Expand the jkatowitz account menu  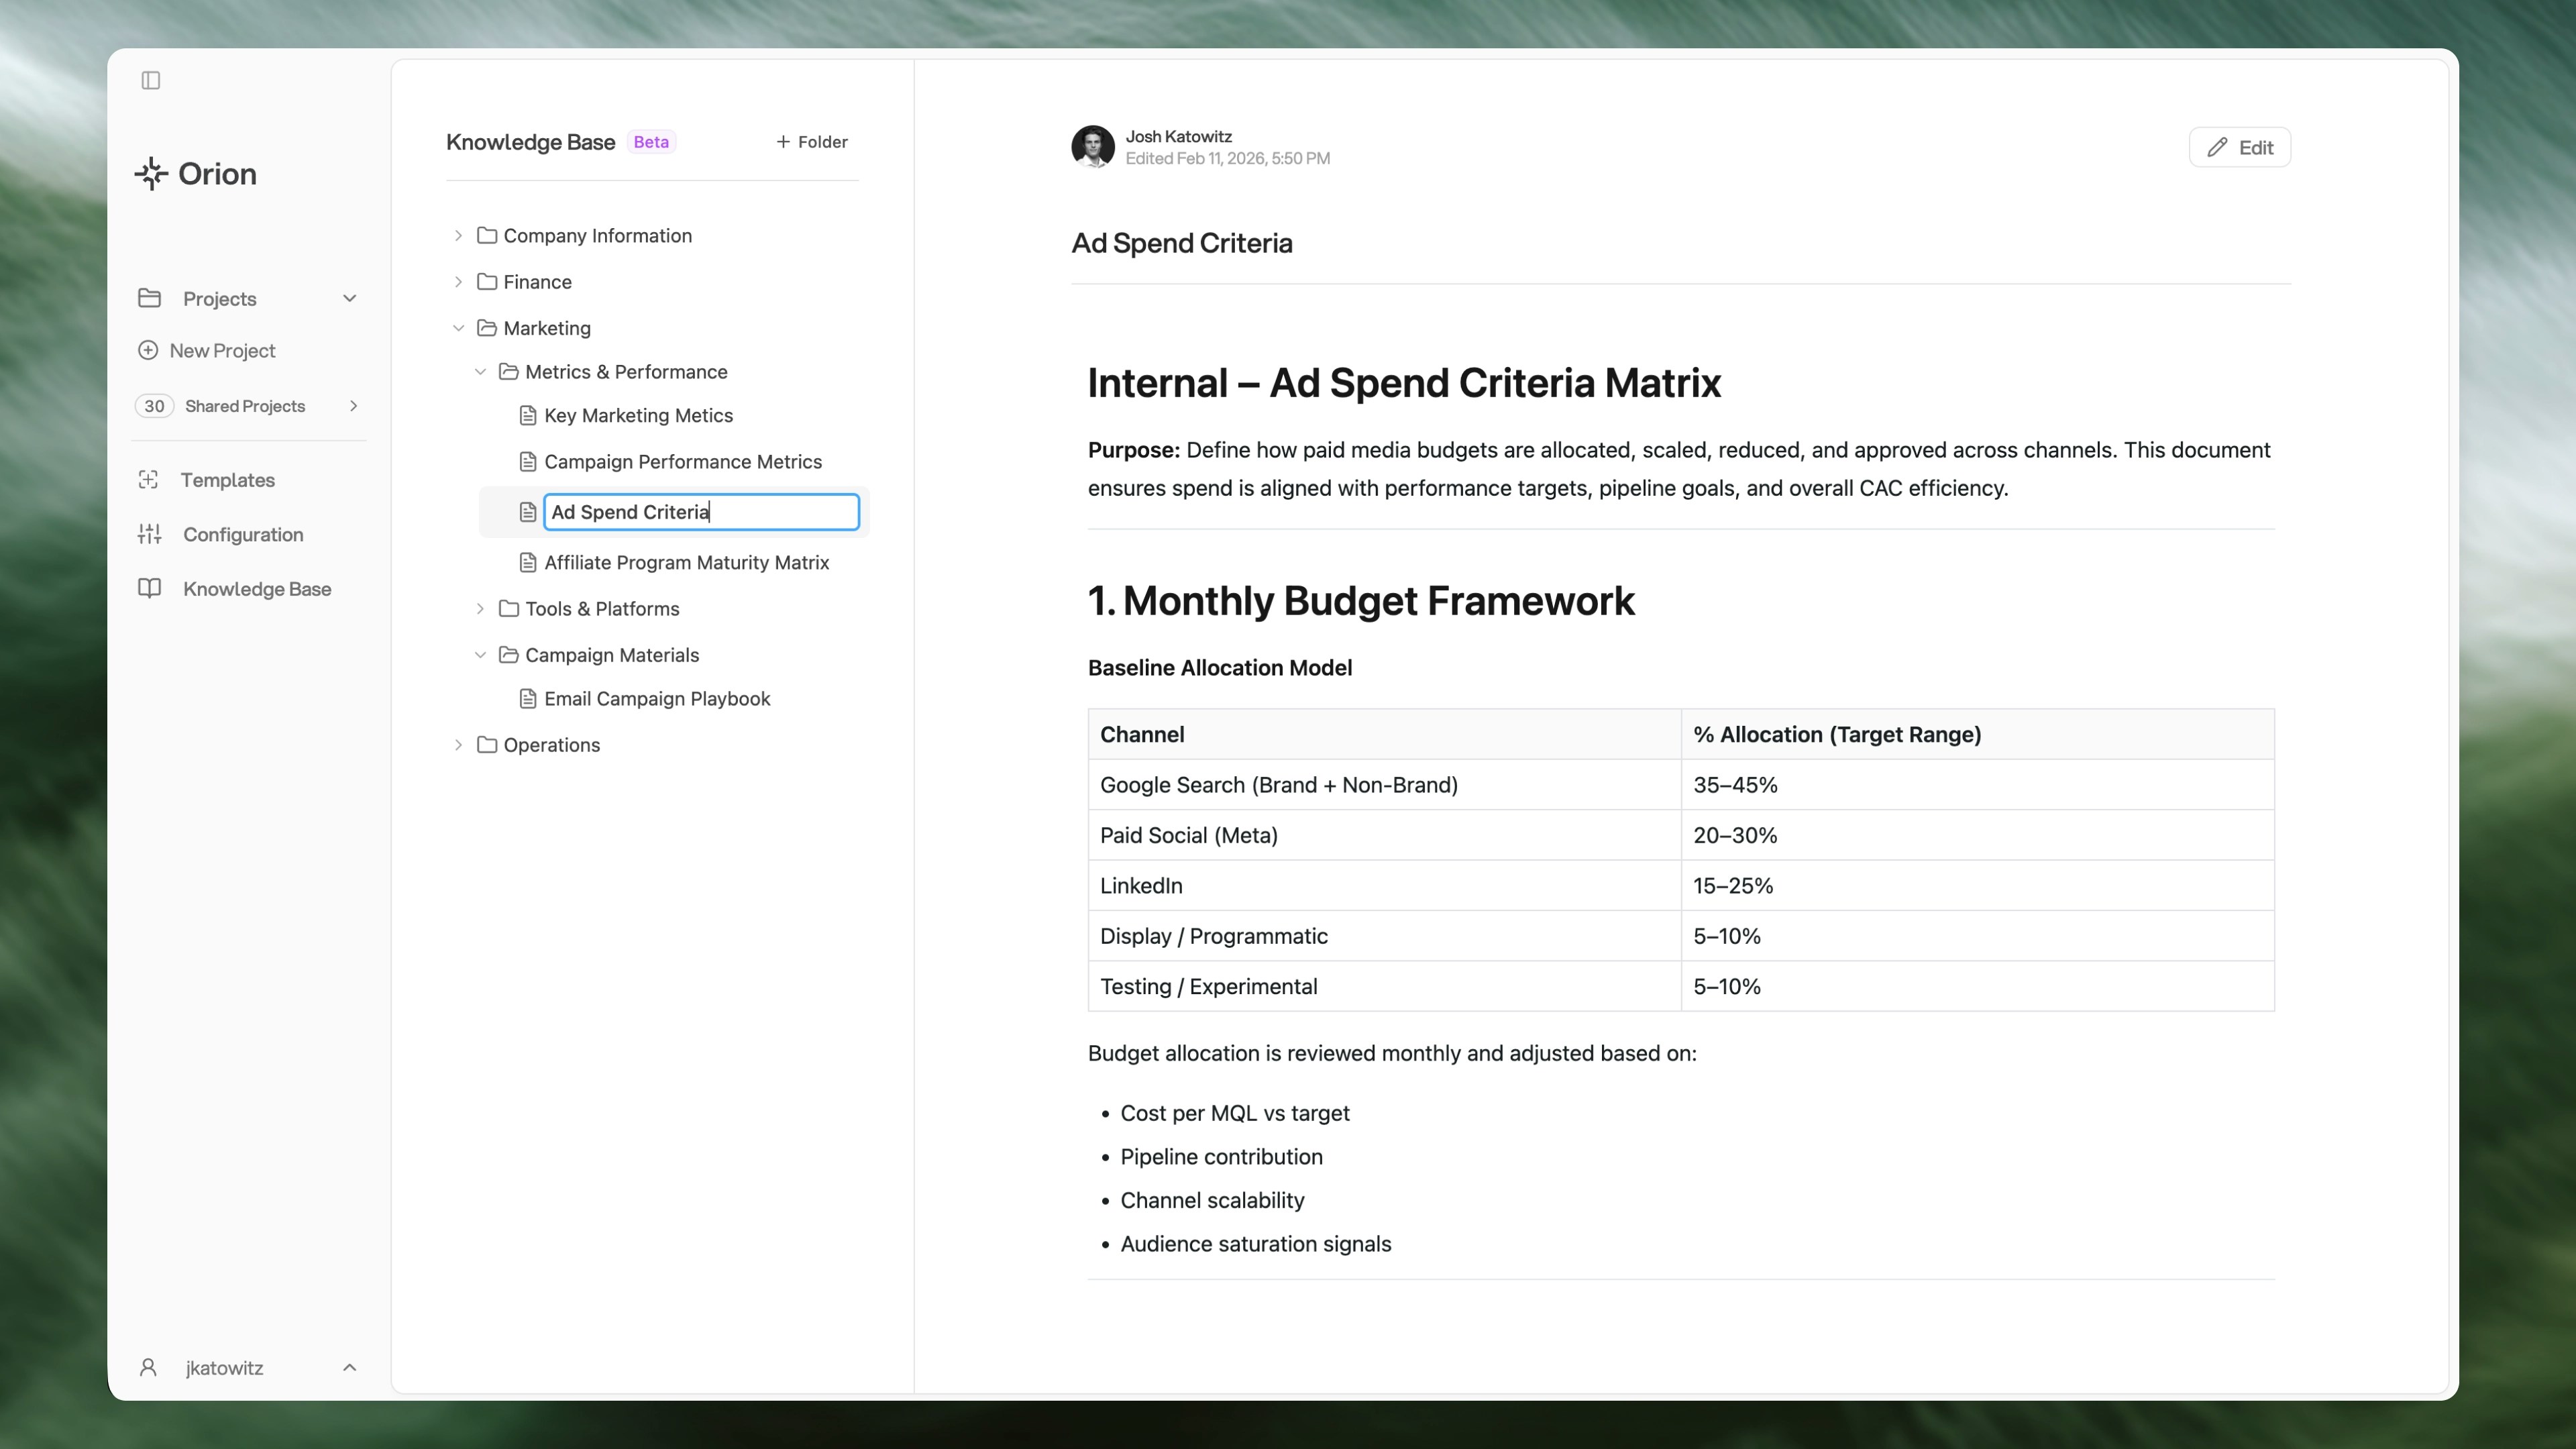349,1367
